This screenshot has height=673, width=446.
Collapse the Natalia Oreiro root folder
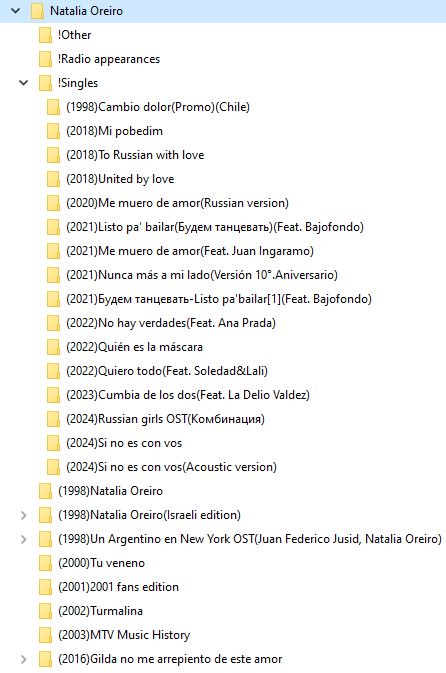(15, 11)
